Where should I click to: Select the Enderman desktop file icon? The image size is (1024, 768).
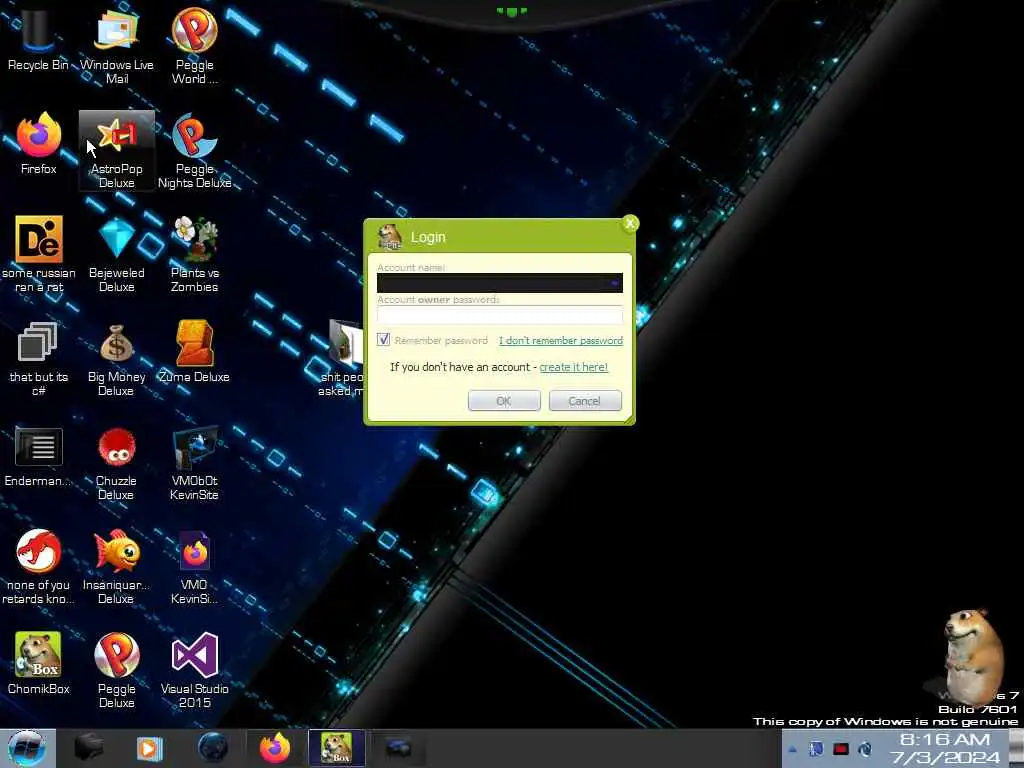(x=38, y=456)
